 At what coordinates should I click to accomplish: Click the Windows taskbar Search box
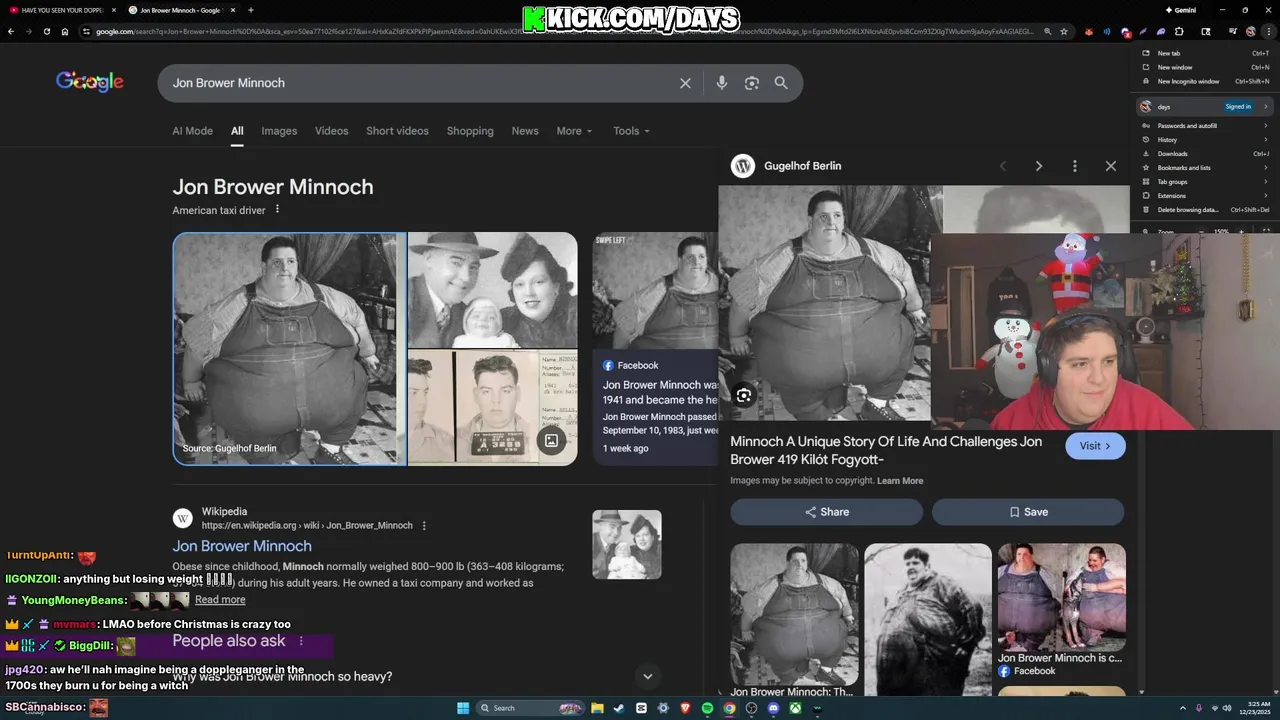click(530, 708)
